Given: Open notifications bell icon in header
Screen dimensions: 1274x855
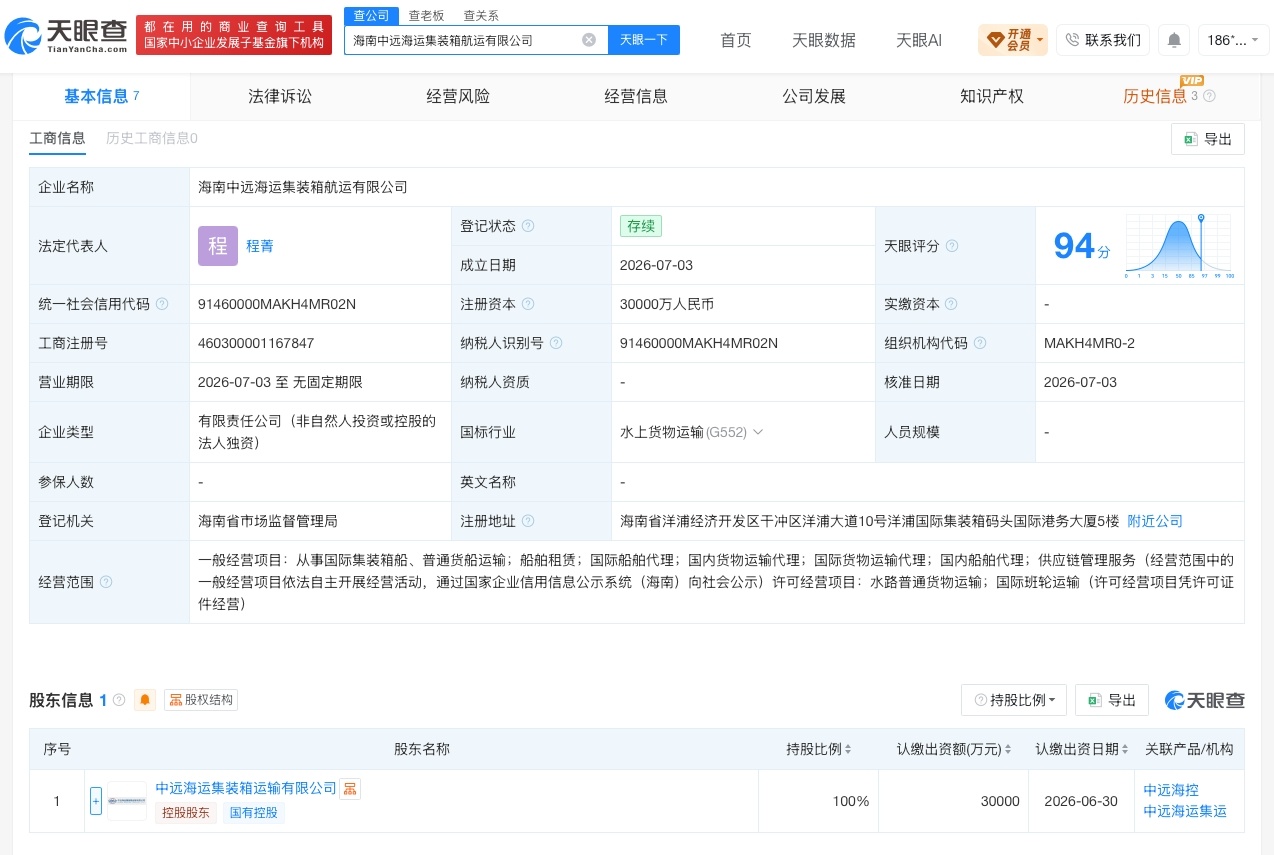Looking at the screenshot, I should (x=1174, y=40).
